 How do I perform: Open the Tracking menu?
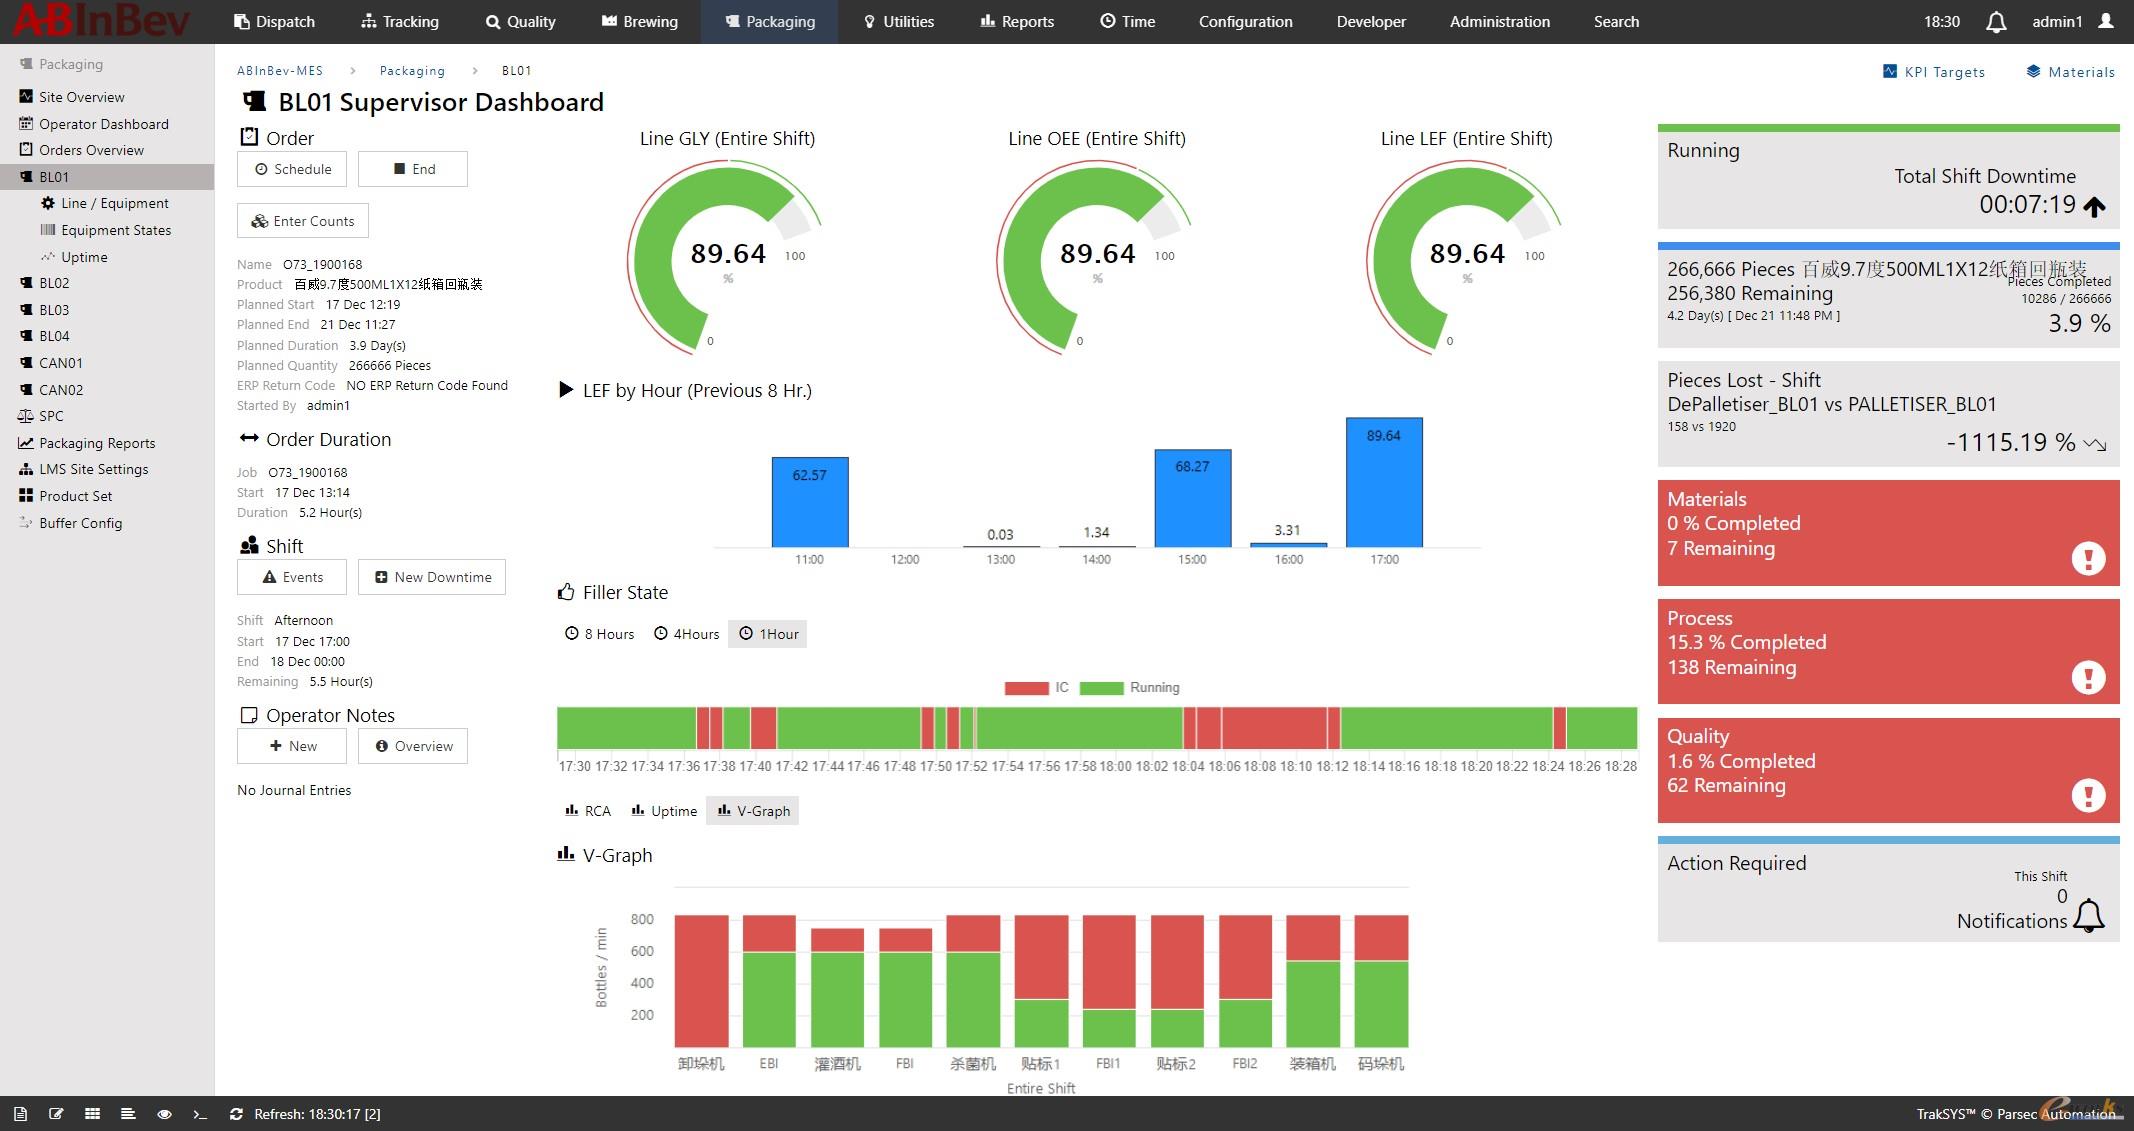tap(400, 21)
